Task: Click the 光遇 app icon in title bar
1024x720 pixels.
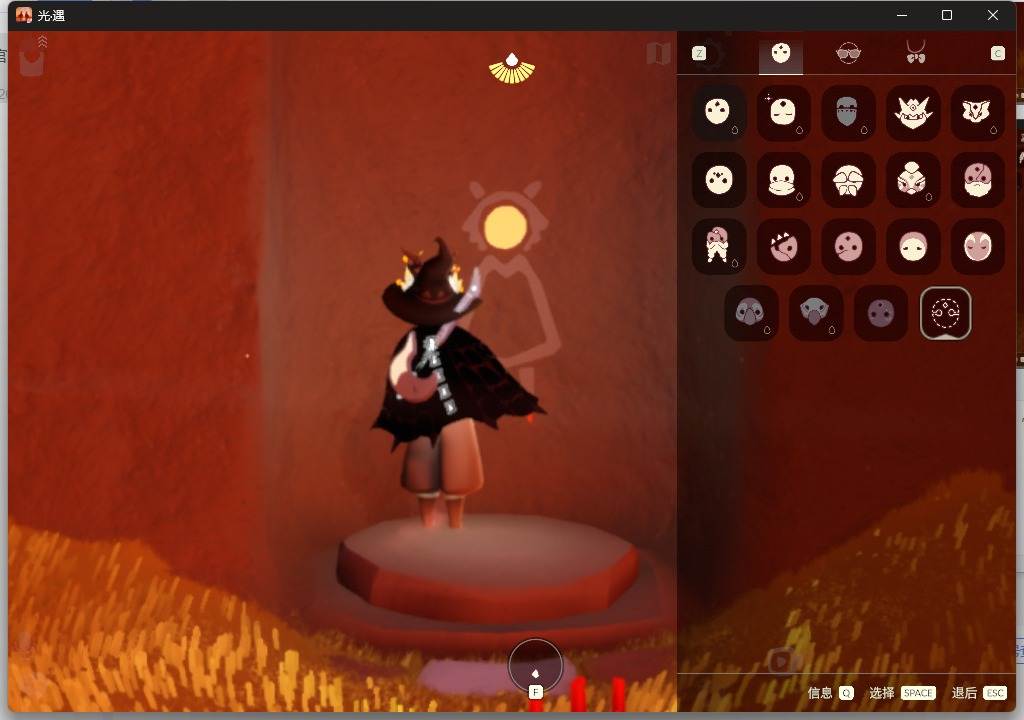Action: point(24,15)
